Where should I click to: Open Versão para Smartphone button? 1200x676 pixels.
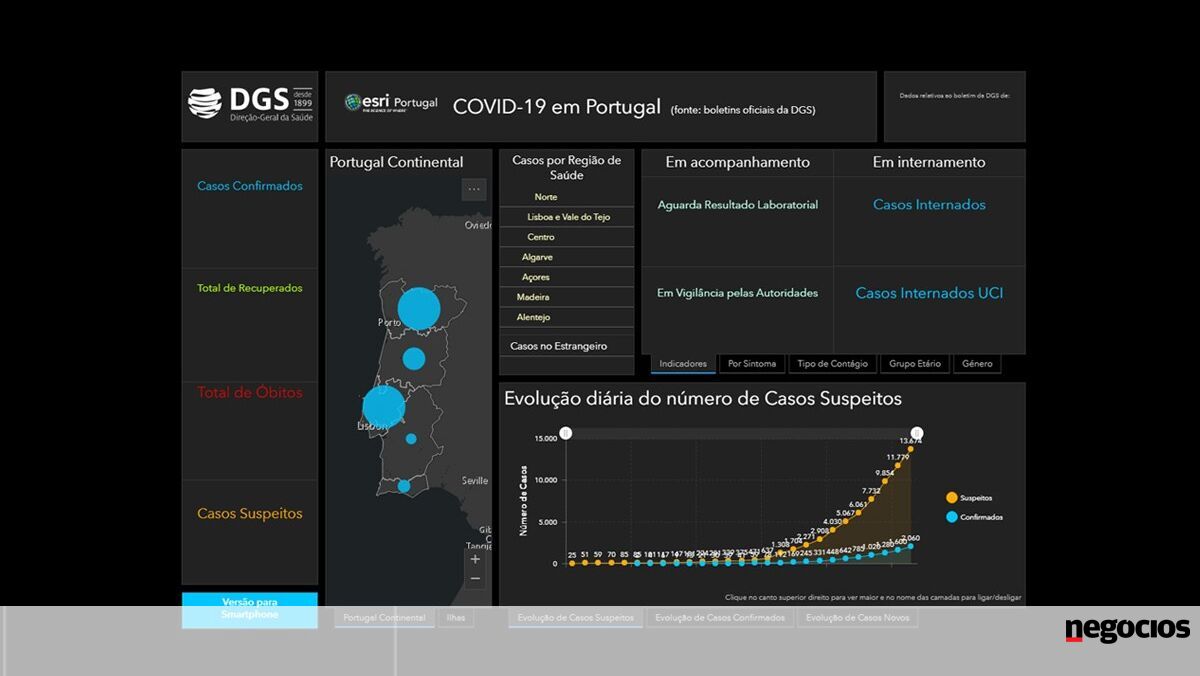pos(250,609)
